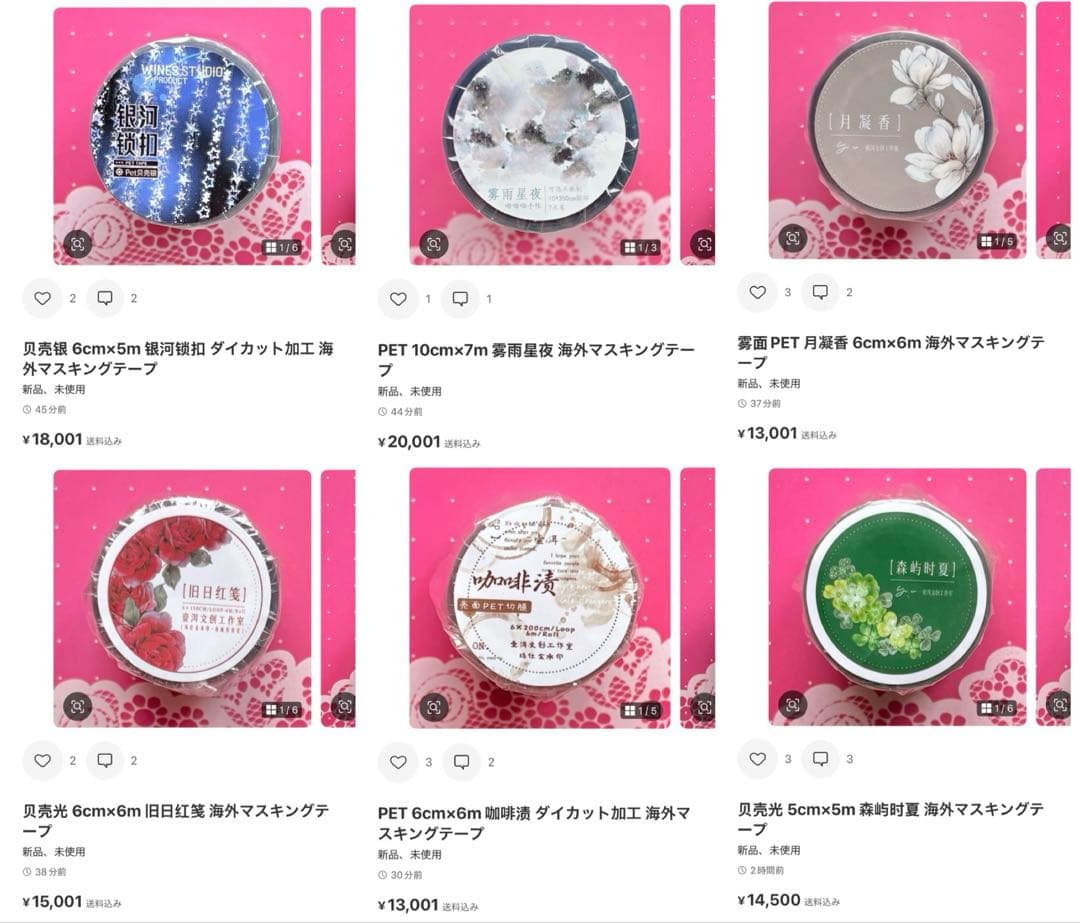Like the 旧日红笺 tape listing
Screen dimensions: 1080x923
click(x=43, y=760)
